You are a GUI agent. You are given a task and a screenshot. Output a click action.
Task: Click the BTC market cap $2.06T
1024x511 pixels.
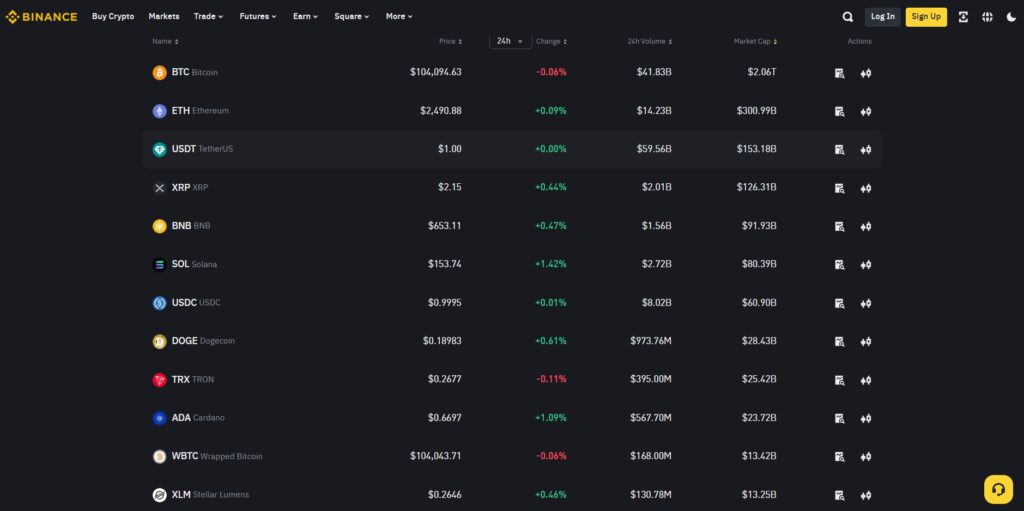coord(762,72)
